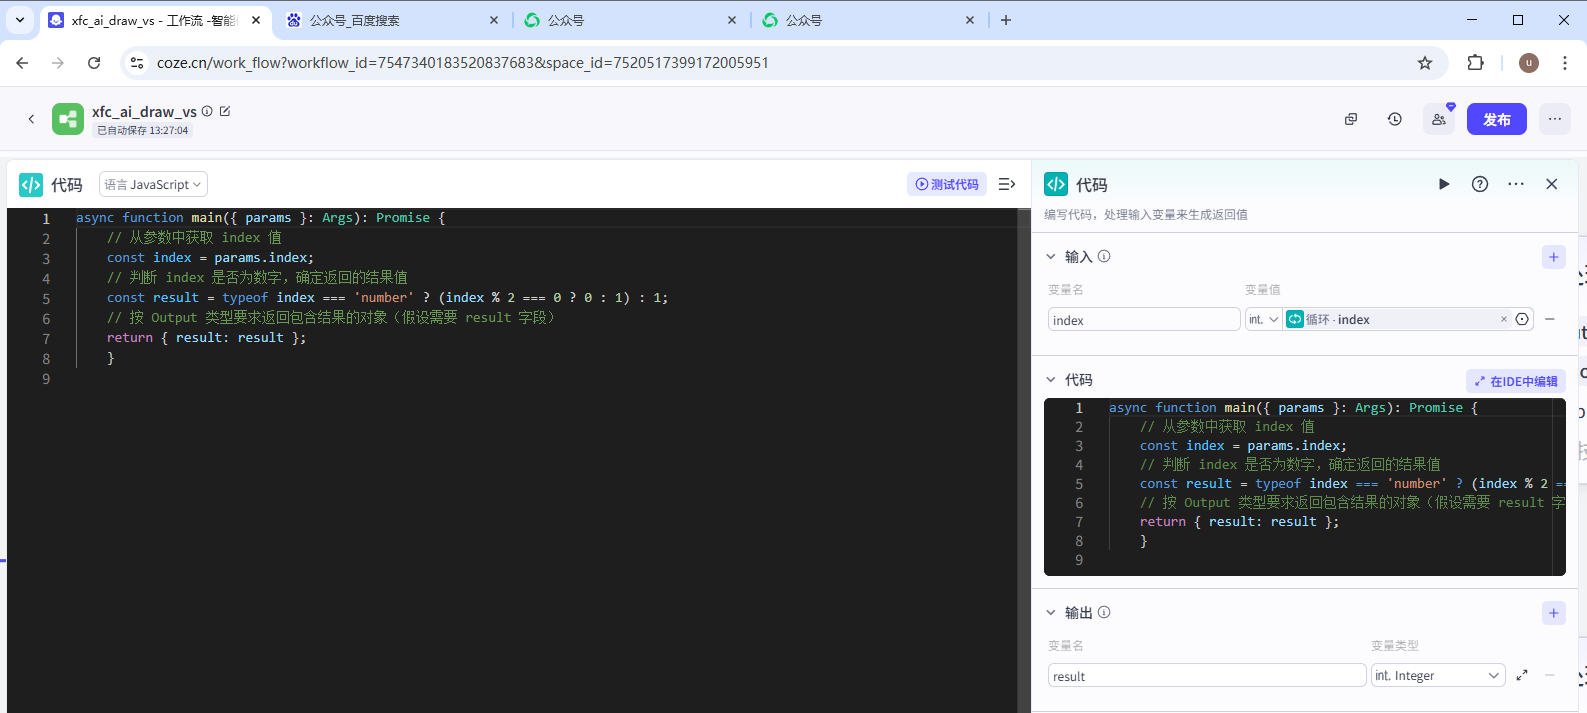The width and height of the screenshot is (1587, 713).
Task: Remove the result output variable row
Action: (x=1550, y=675)
